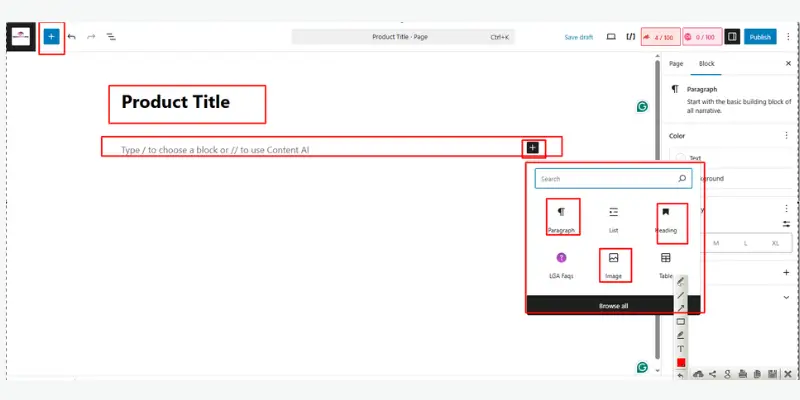Select the line tool in capture toolbar

click(x=681, y=295)
